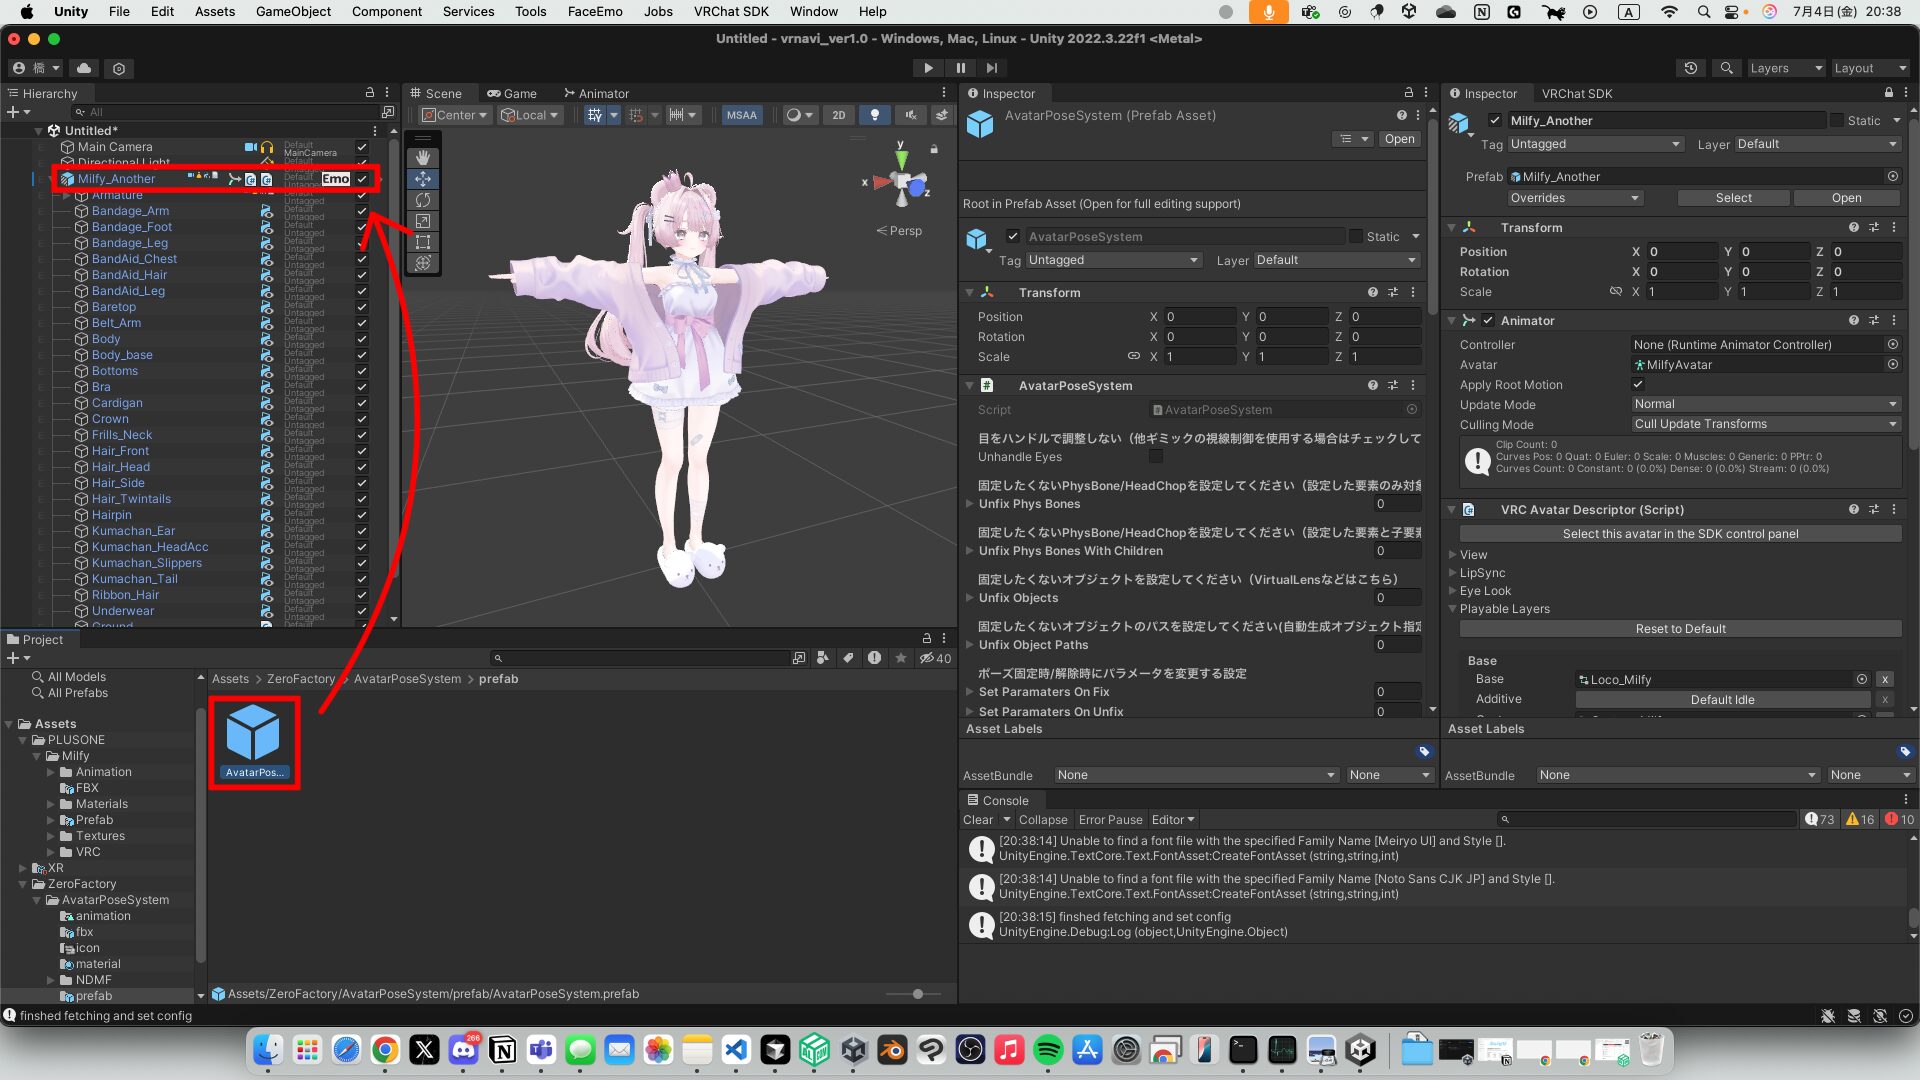Toggle 2D mode in Scene view

839,115
